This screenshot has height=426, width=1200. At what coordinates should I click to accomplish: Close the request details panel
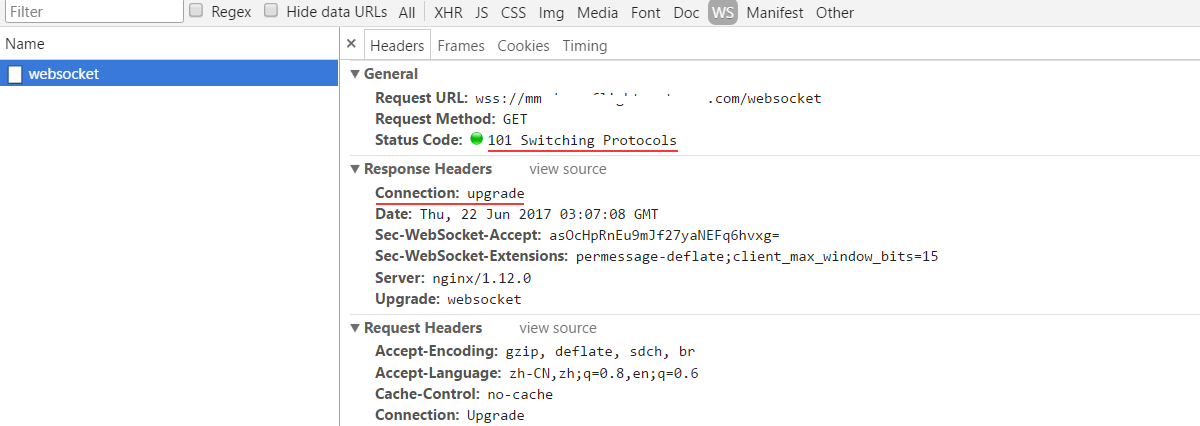(351, 45)
